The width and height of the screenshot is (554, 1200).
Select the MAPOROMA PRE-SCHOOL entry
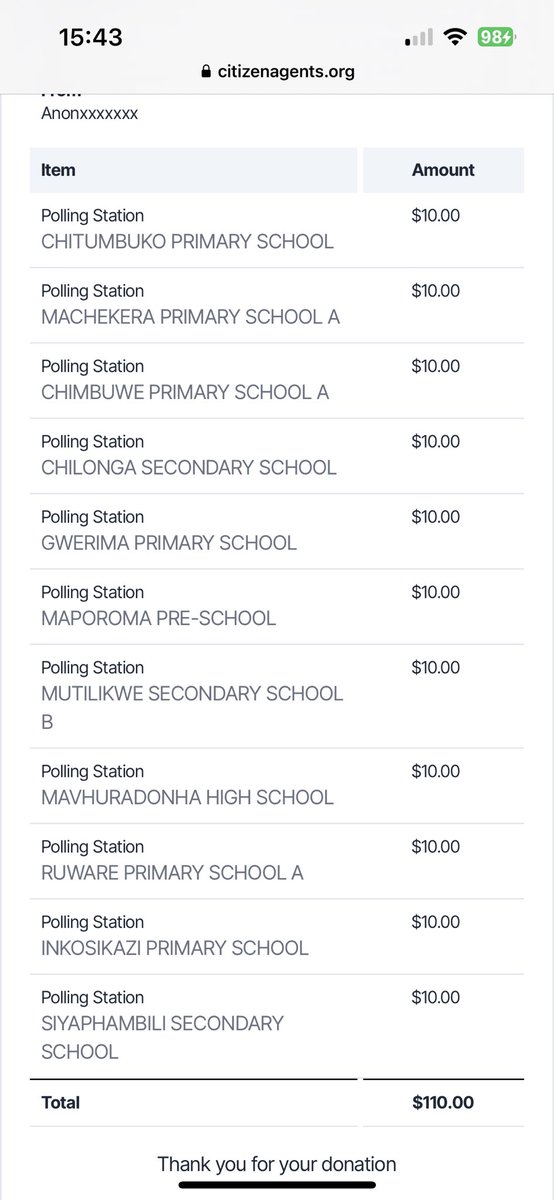[x=277, y=606]
